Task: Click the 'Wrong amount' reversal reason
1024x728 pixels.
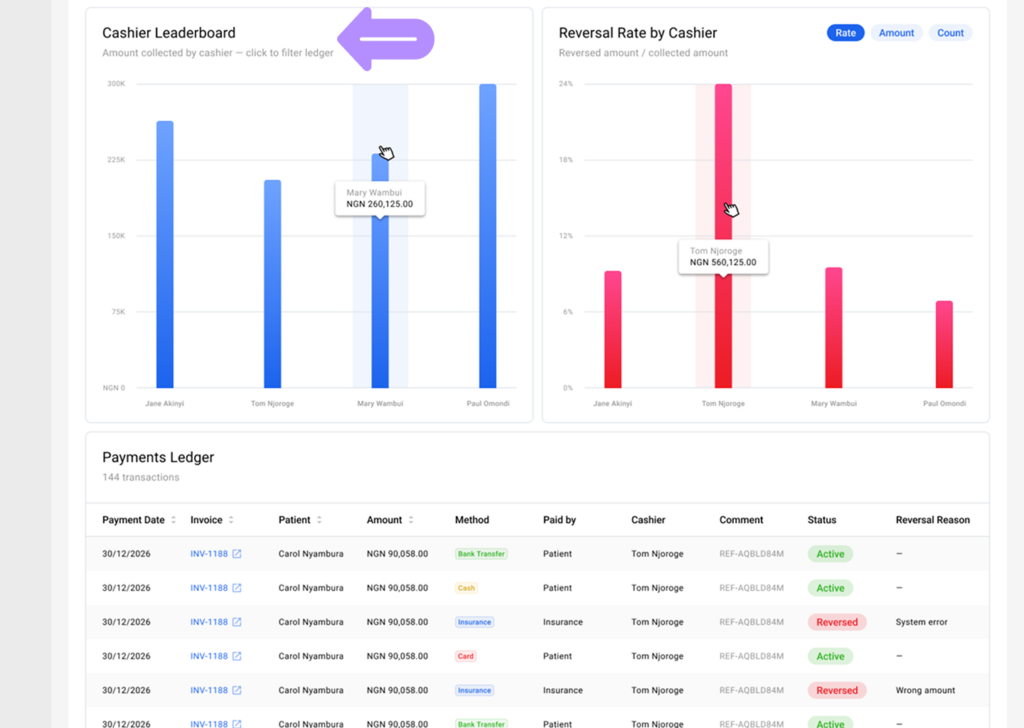Action: pos(925,690)
